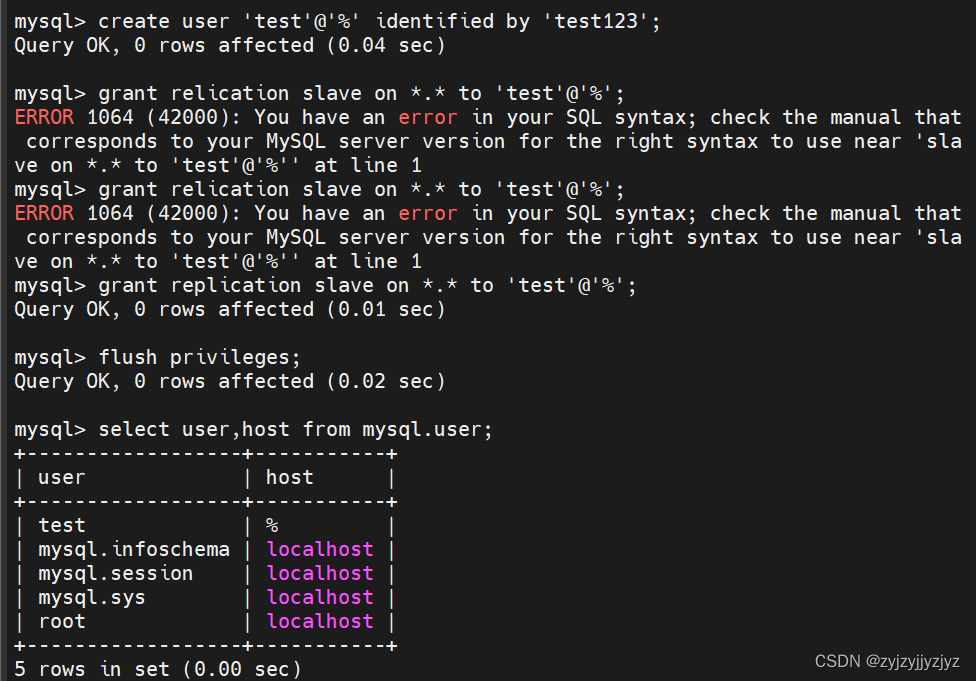The height and width of the screenshot is (681, 976).
Task: Click the '%' host cell
Action: 272,525
